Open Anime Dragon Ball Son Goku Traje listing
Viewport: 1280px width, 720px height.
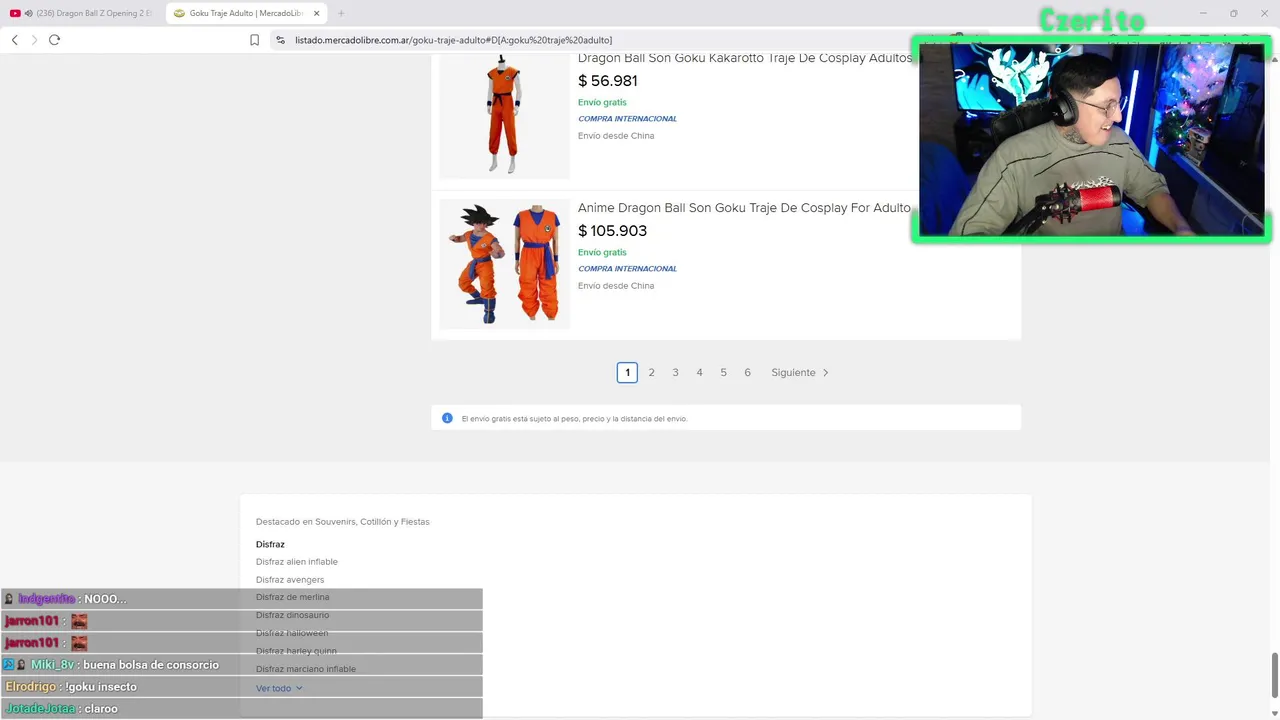(x=744, y=208)
